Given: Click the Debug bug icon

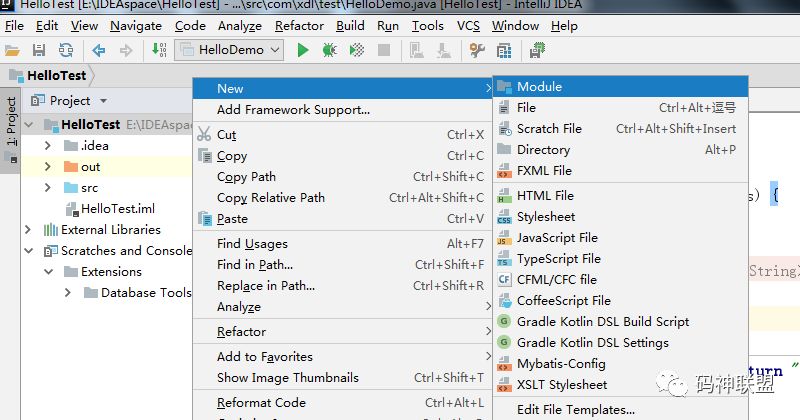Looking at the screenshot, I should pyautogui.click(x=328, y=50).
